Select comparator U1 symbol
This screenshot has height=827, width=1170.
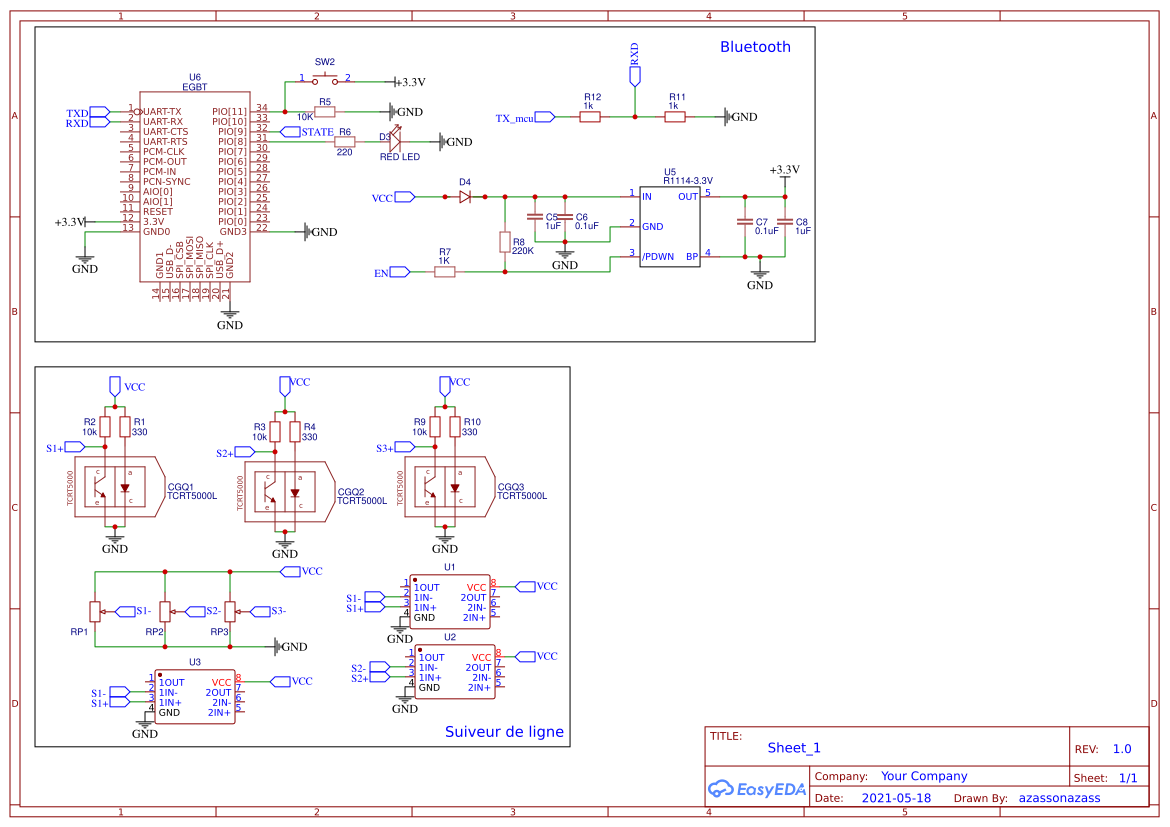point(448,598)
